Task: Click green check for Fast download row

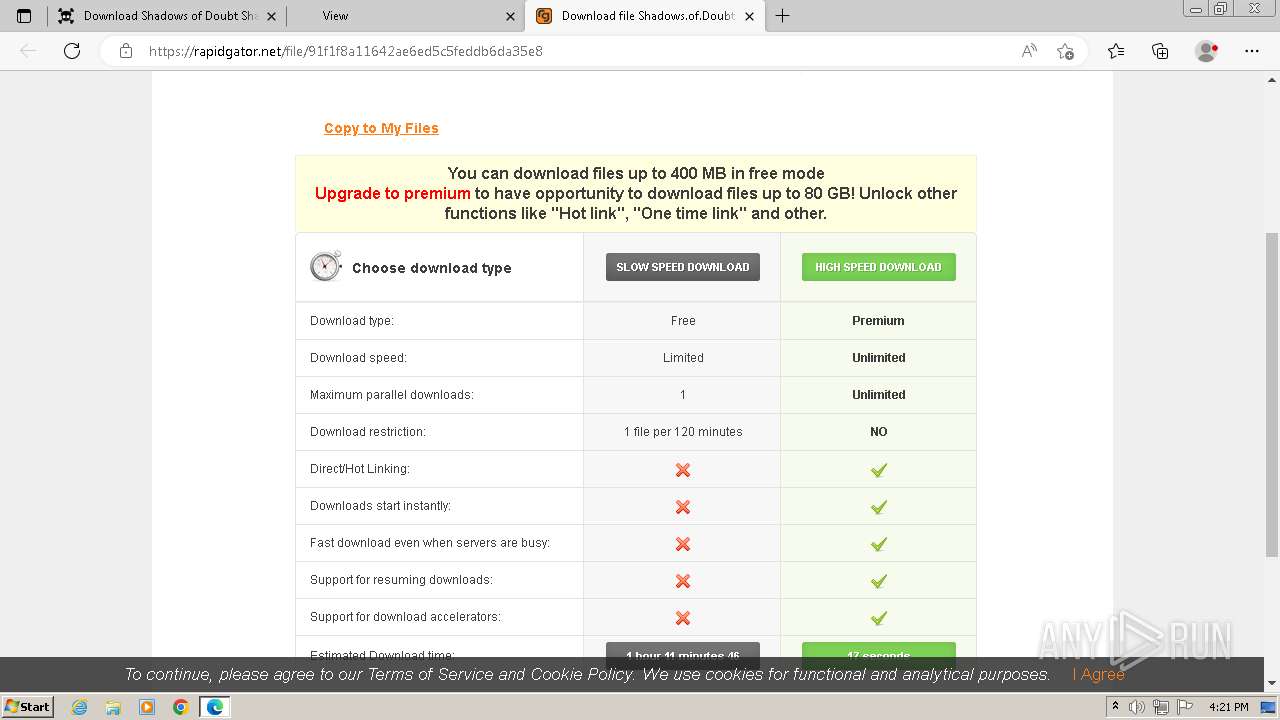Action: coord(879,544)
